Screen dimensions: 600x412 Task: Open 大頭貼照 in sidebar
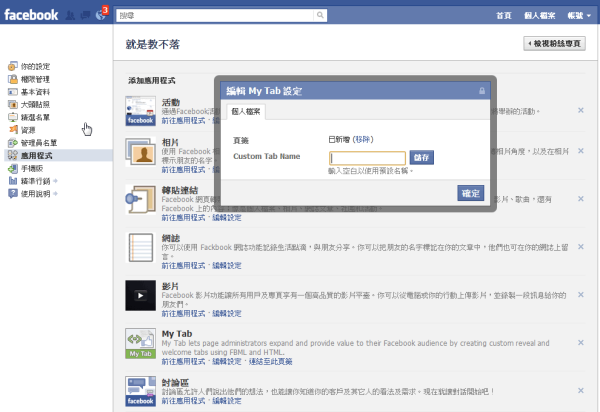(29, 104)
